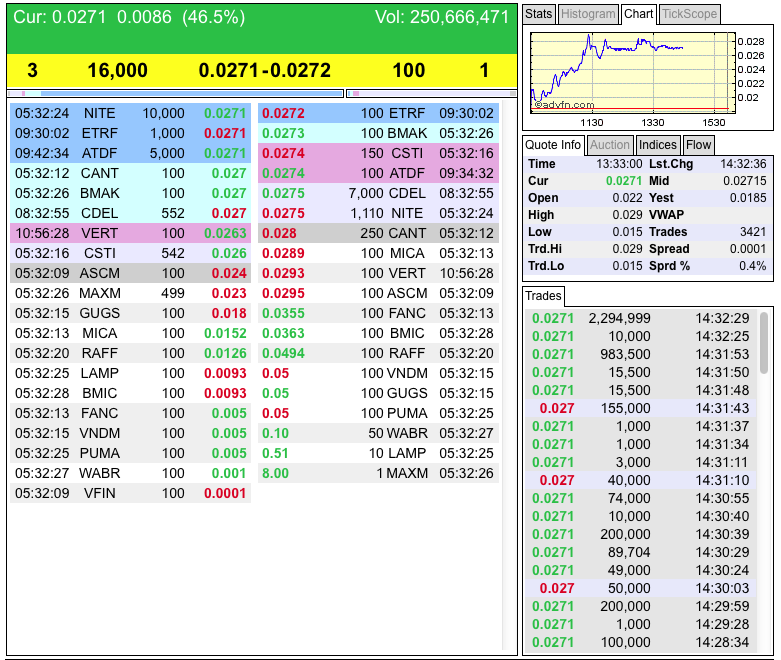Select the MAXM bid row of 499
781x660 pixels.
(x=130, y=293)
